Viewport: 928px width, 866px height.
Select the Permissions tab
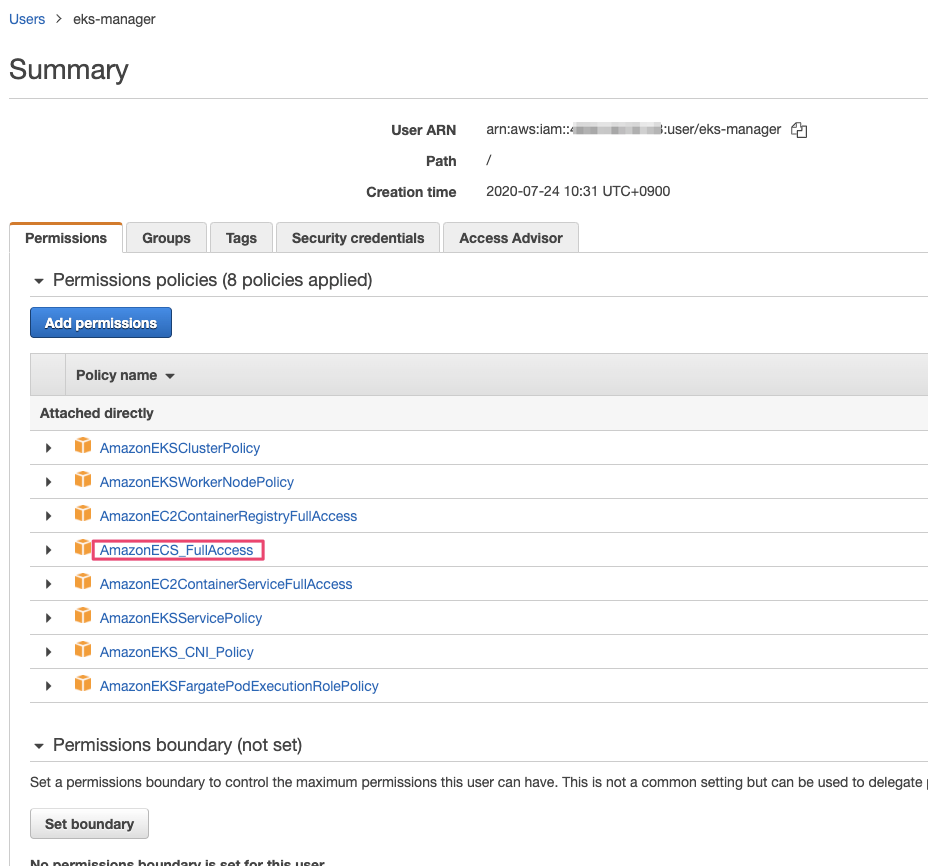point(66,238)
